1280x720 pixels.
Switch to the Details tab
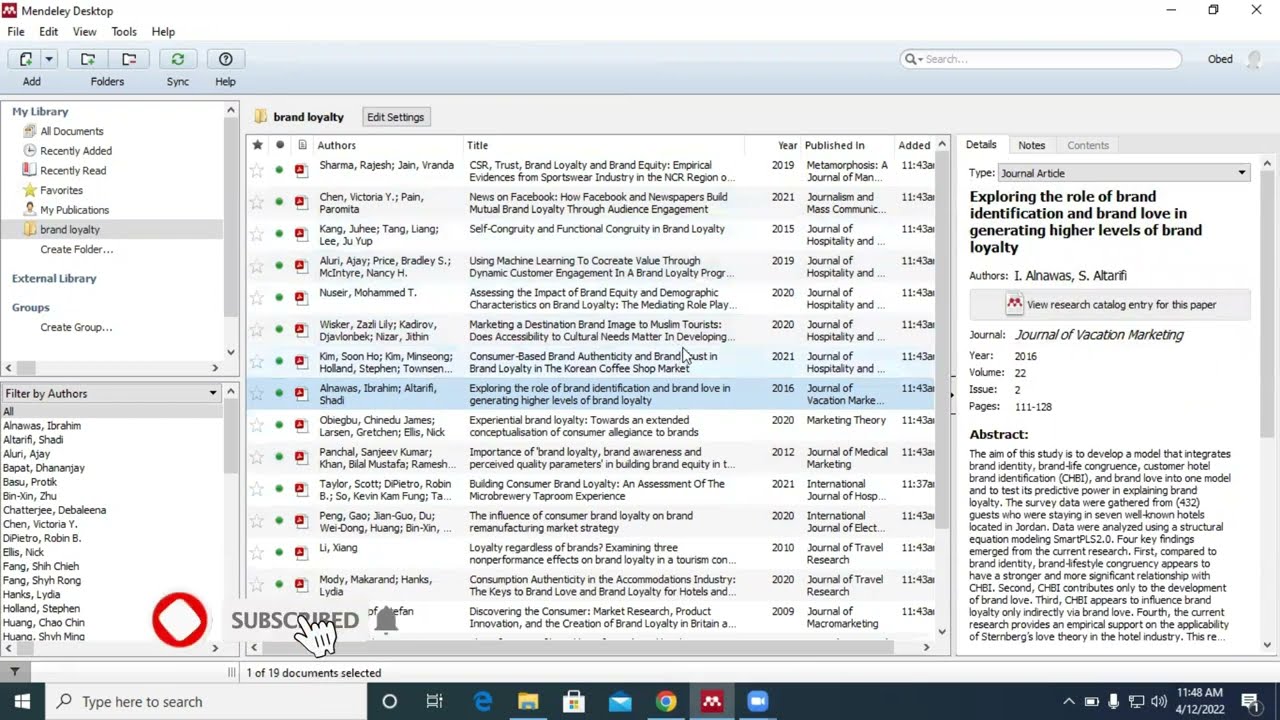tap(981, 145)
